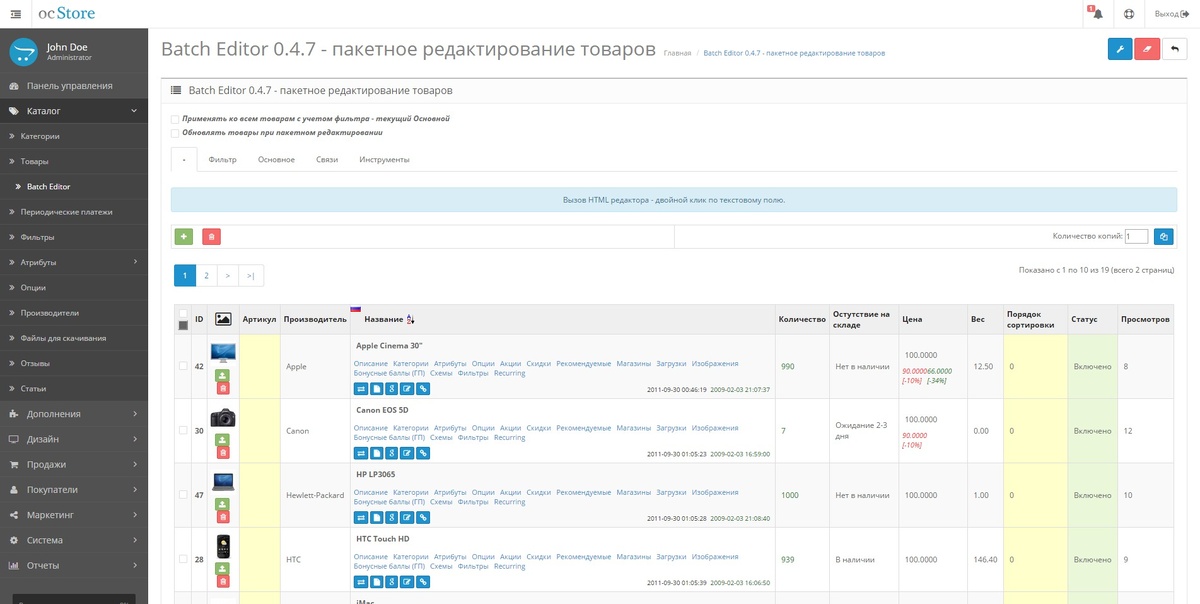Click the Google icon under Apple Cinema 30"
Viewport: 1200px width, 604px height.
(392, 388)
